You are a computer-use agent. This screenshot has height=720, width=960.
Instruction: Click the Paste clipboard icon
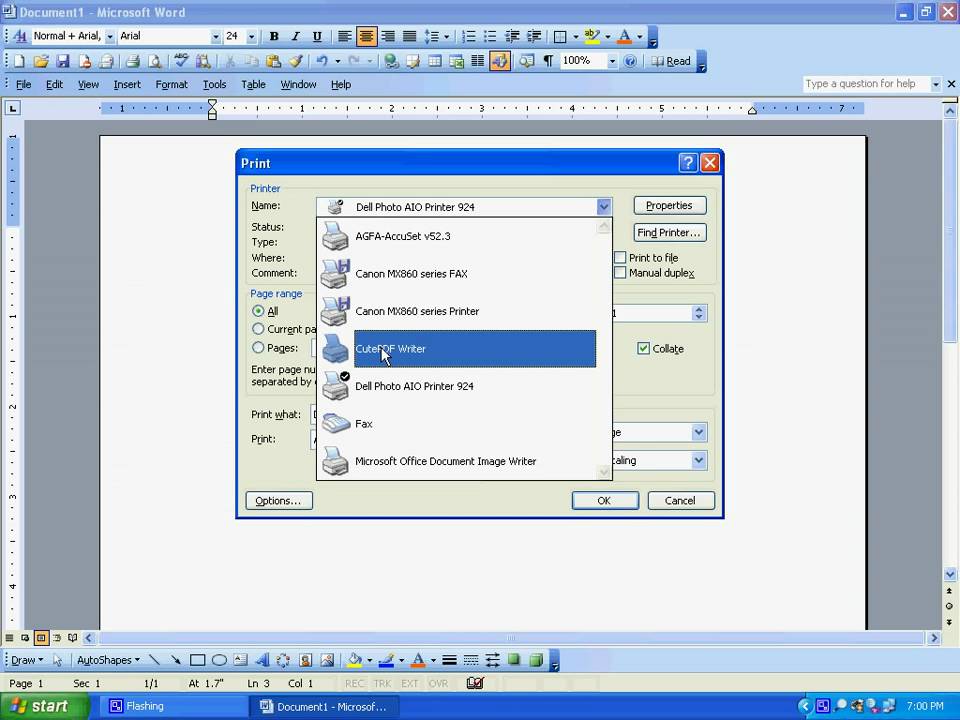[274, 61]
